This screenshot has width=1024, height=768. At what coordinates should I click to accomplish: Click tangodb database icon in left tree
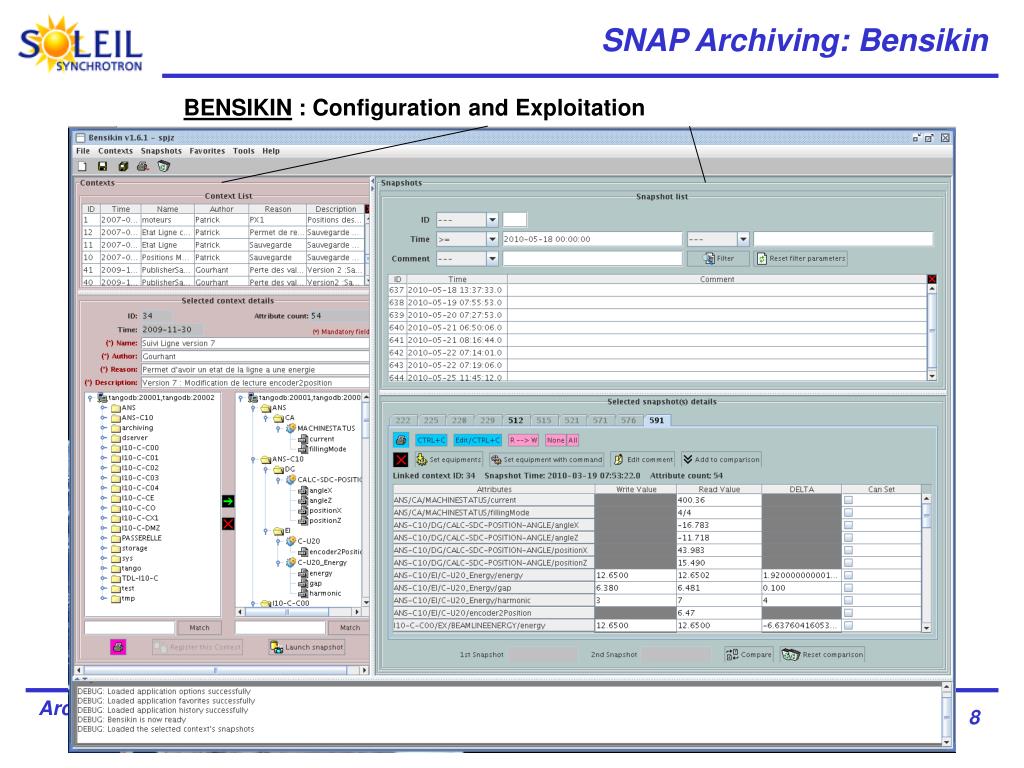pos(102,397)
